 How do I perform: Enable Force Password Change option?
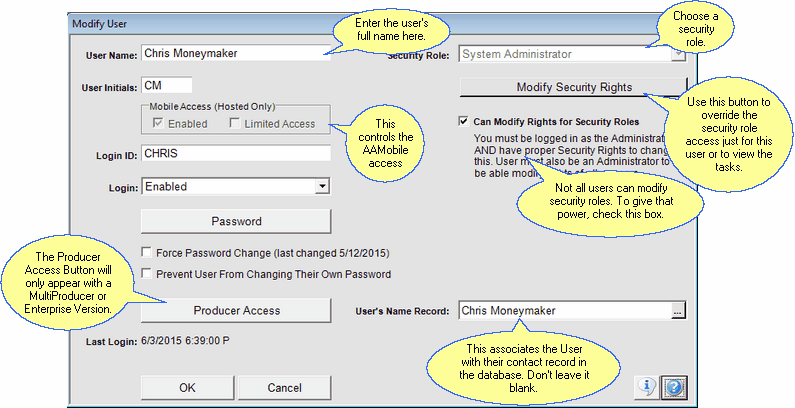point(148,253)
